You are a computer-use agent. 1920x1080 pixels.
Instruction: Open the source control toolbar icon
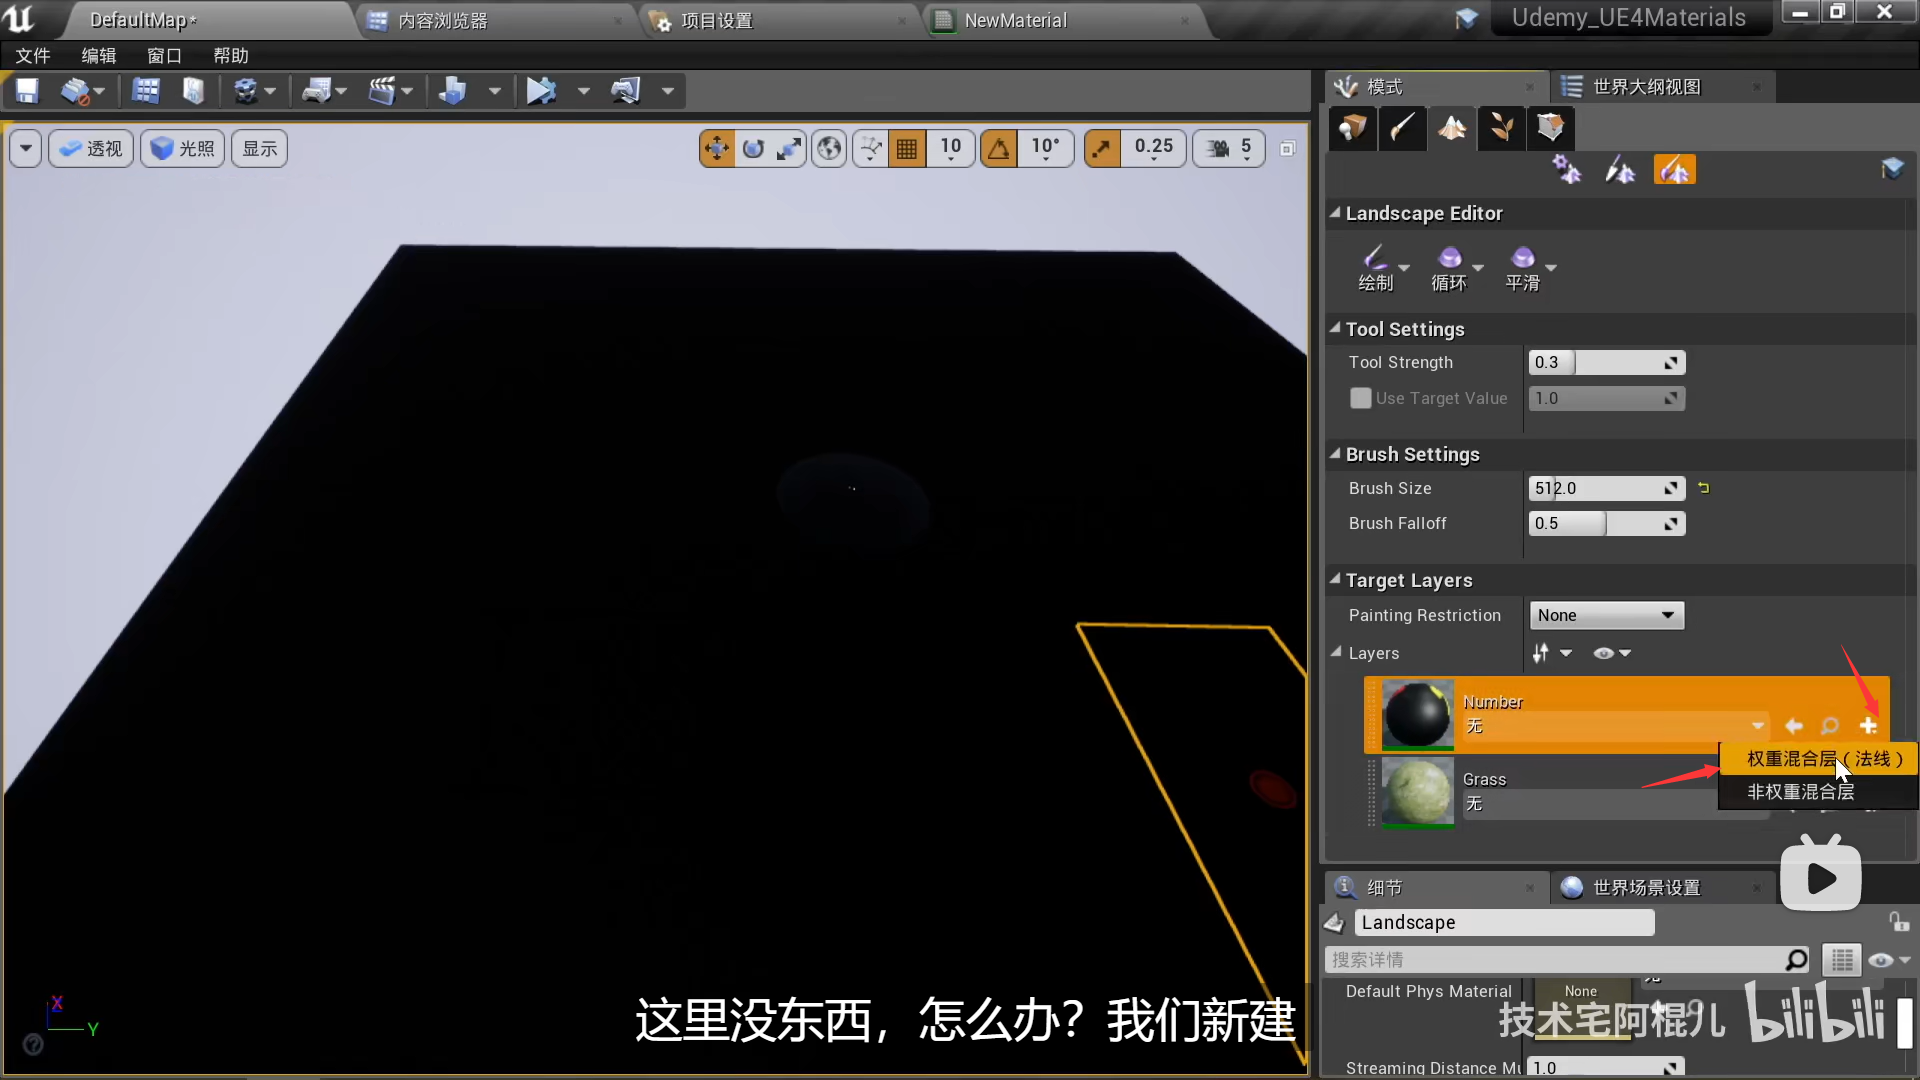(76, 91)
